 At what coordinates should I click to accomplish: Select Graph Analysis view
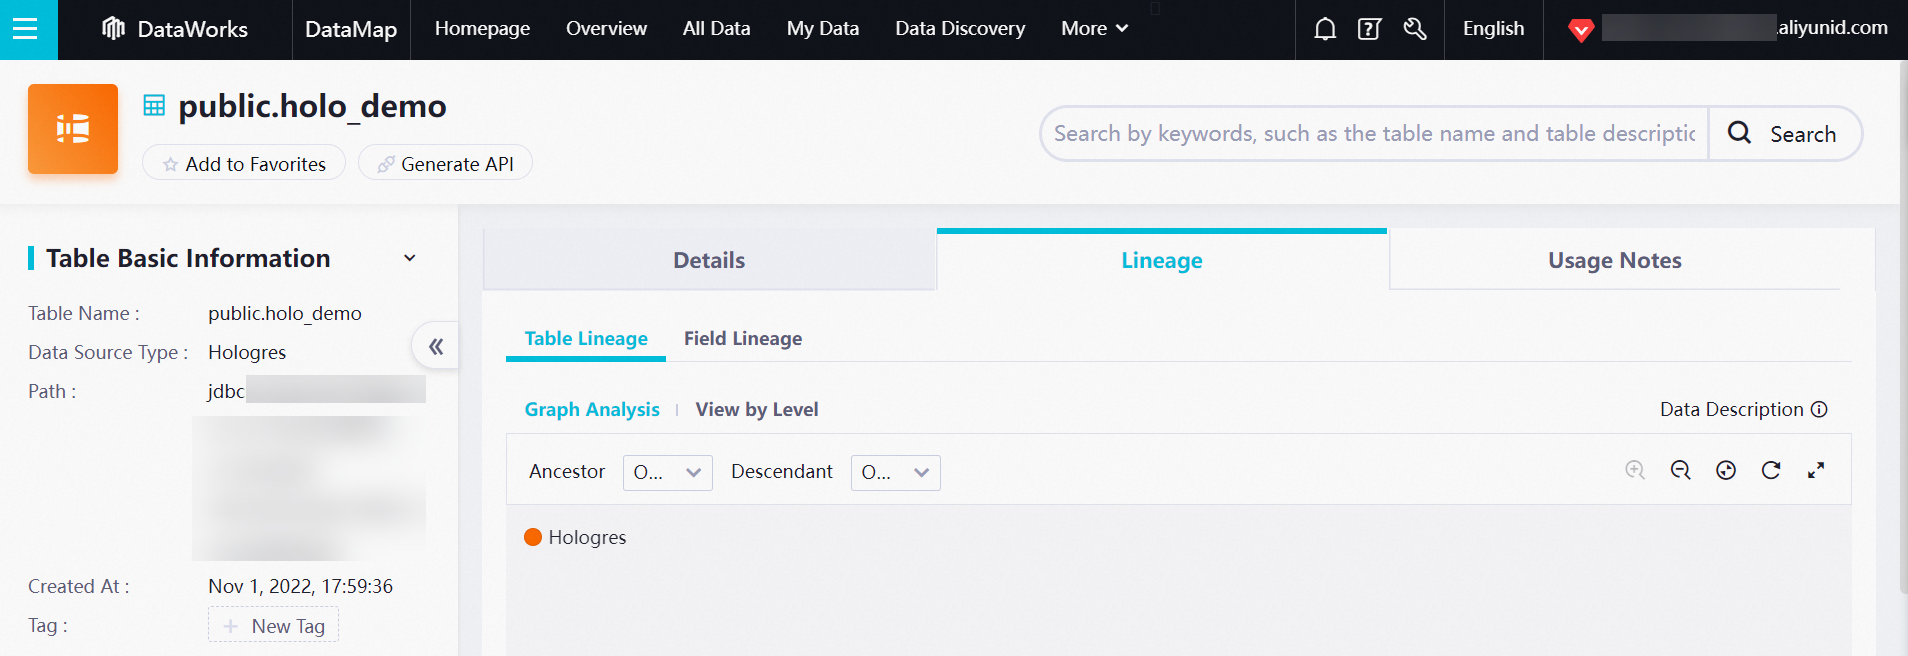592,409
